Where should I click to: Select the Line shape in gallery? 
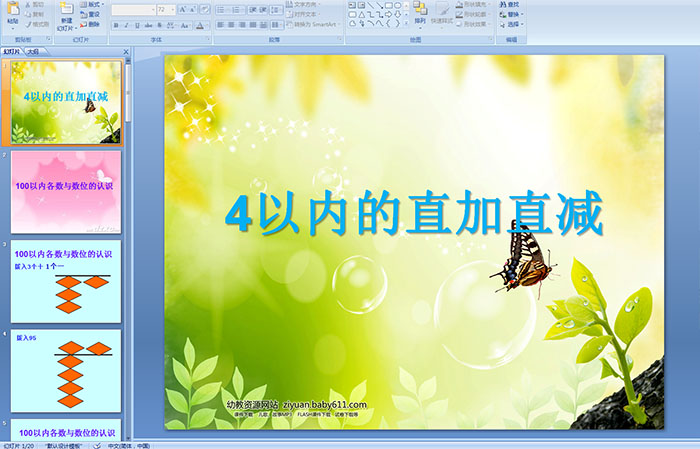click(371, 5)
